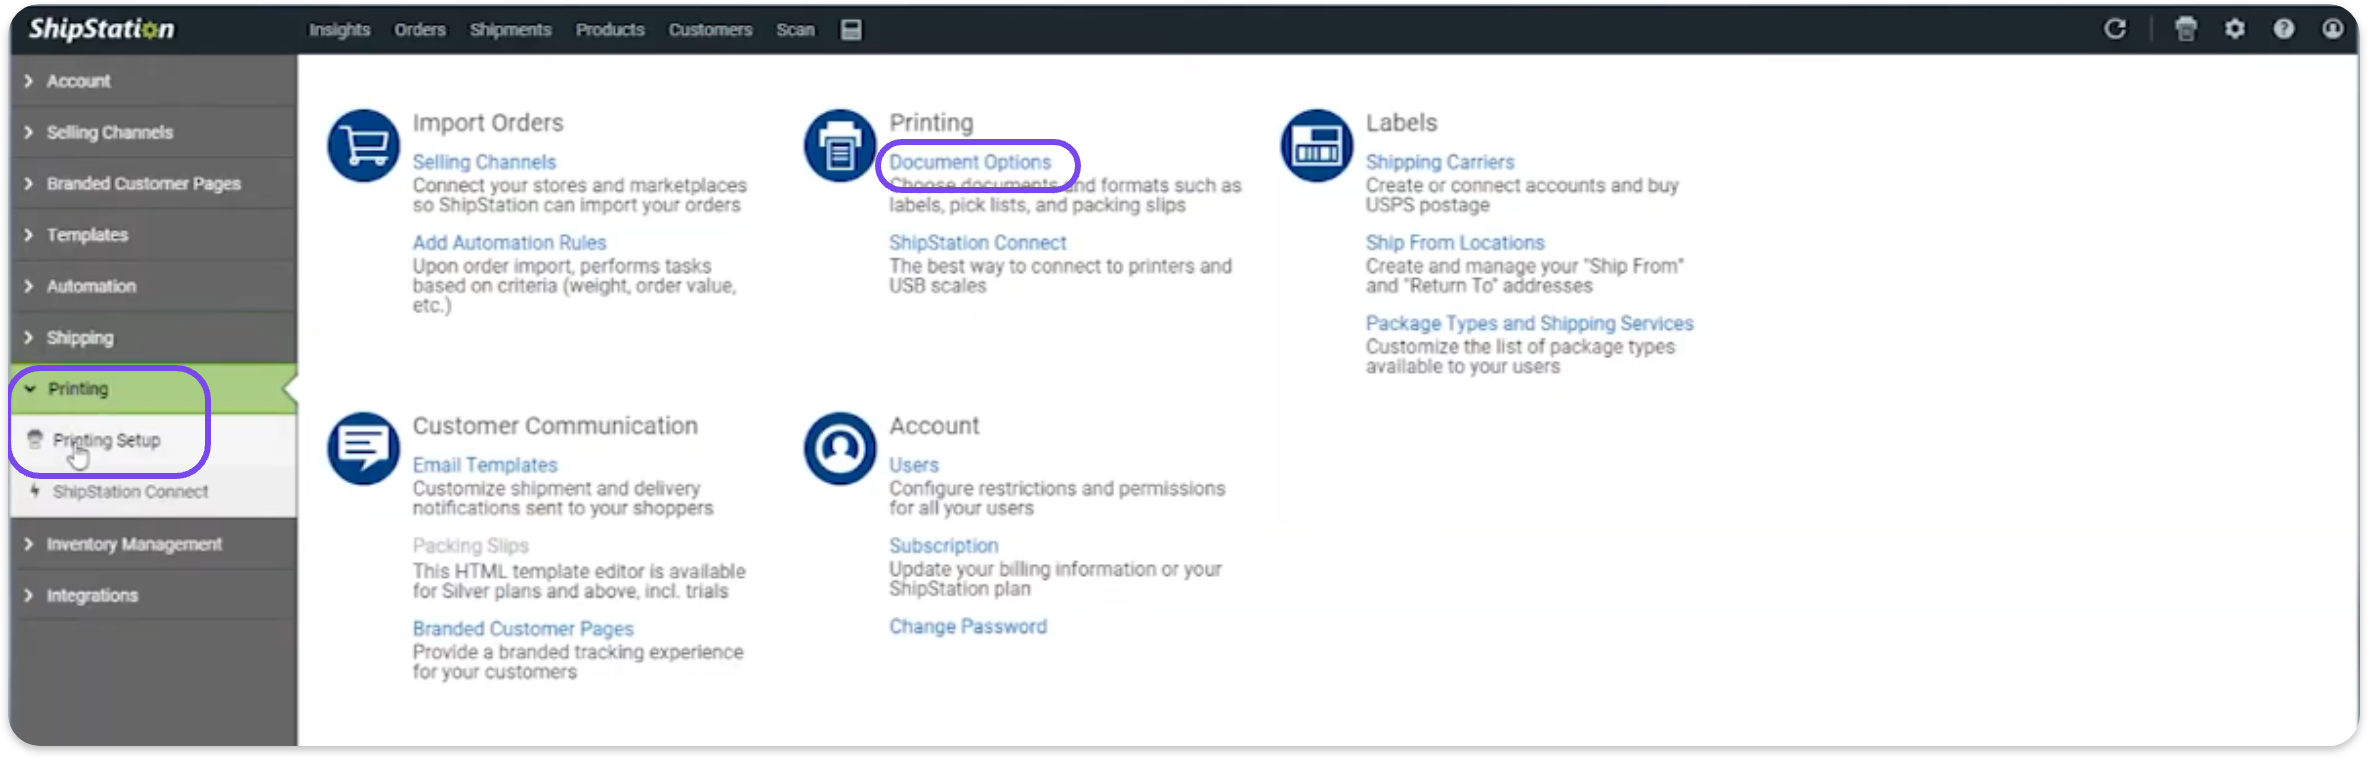Click the bolt icon beside ShipStation Connect
Screen dimensions: 2368x758
[35, 491]
